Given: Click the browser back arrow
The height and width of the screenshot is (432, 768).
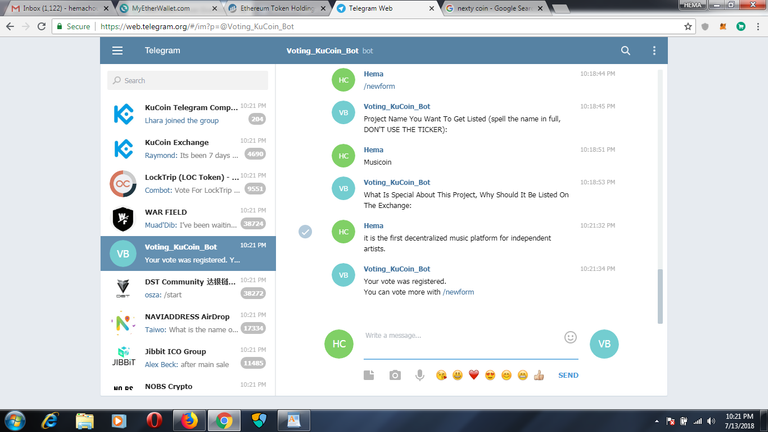Looking at the screenshot, I should click(10, 26).
